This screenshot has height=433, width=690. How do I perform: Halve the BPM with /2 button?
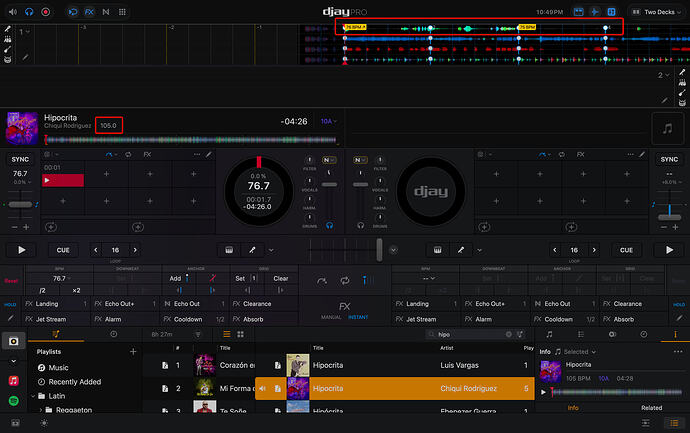pos(42,290)
